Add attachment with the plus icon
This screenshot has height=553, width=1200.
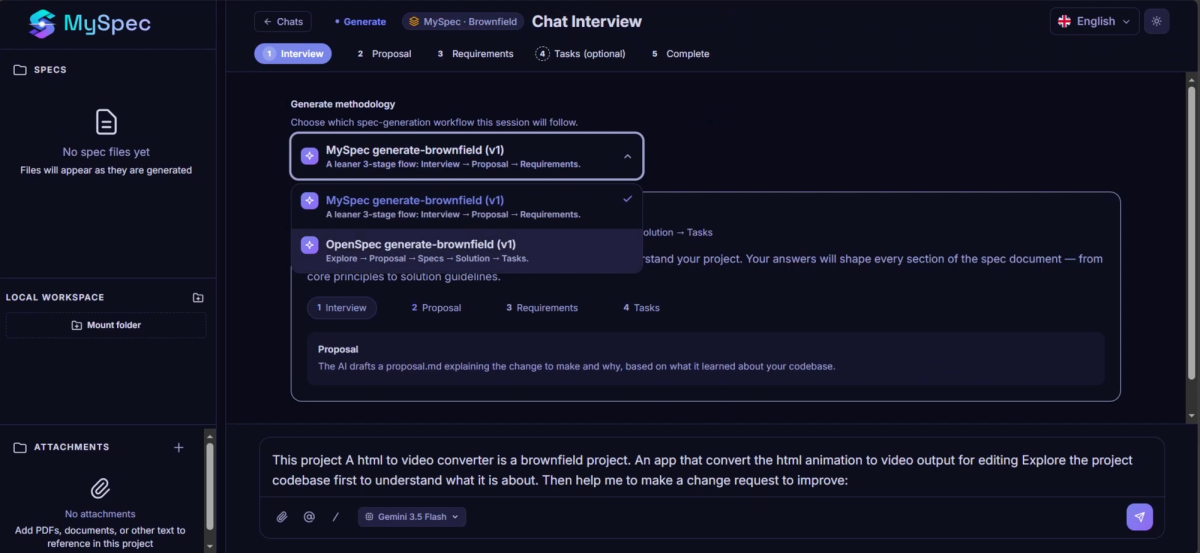pos(179,447)
